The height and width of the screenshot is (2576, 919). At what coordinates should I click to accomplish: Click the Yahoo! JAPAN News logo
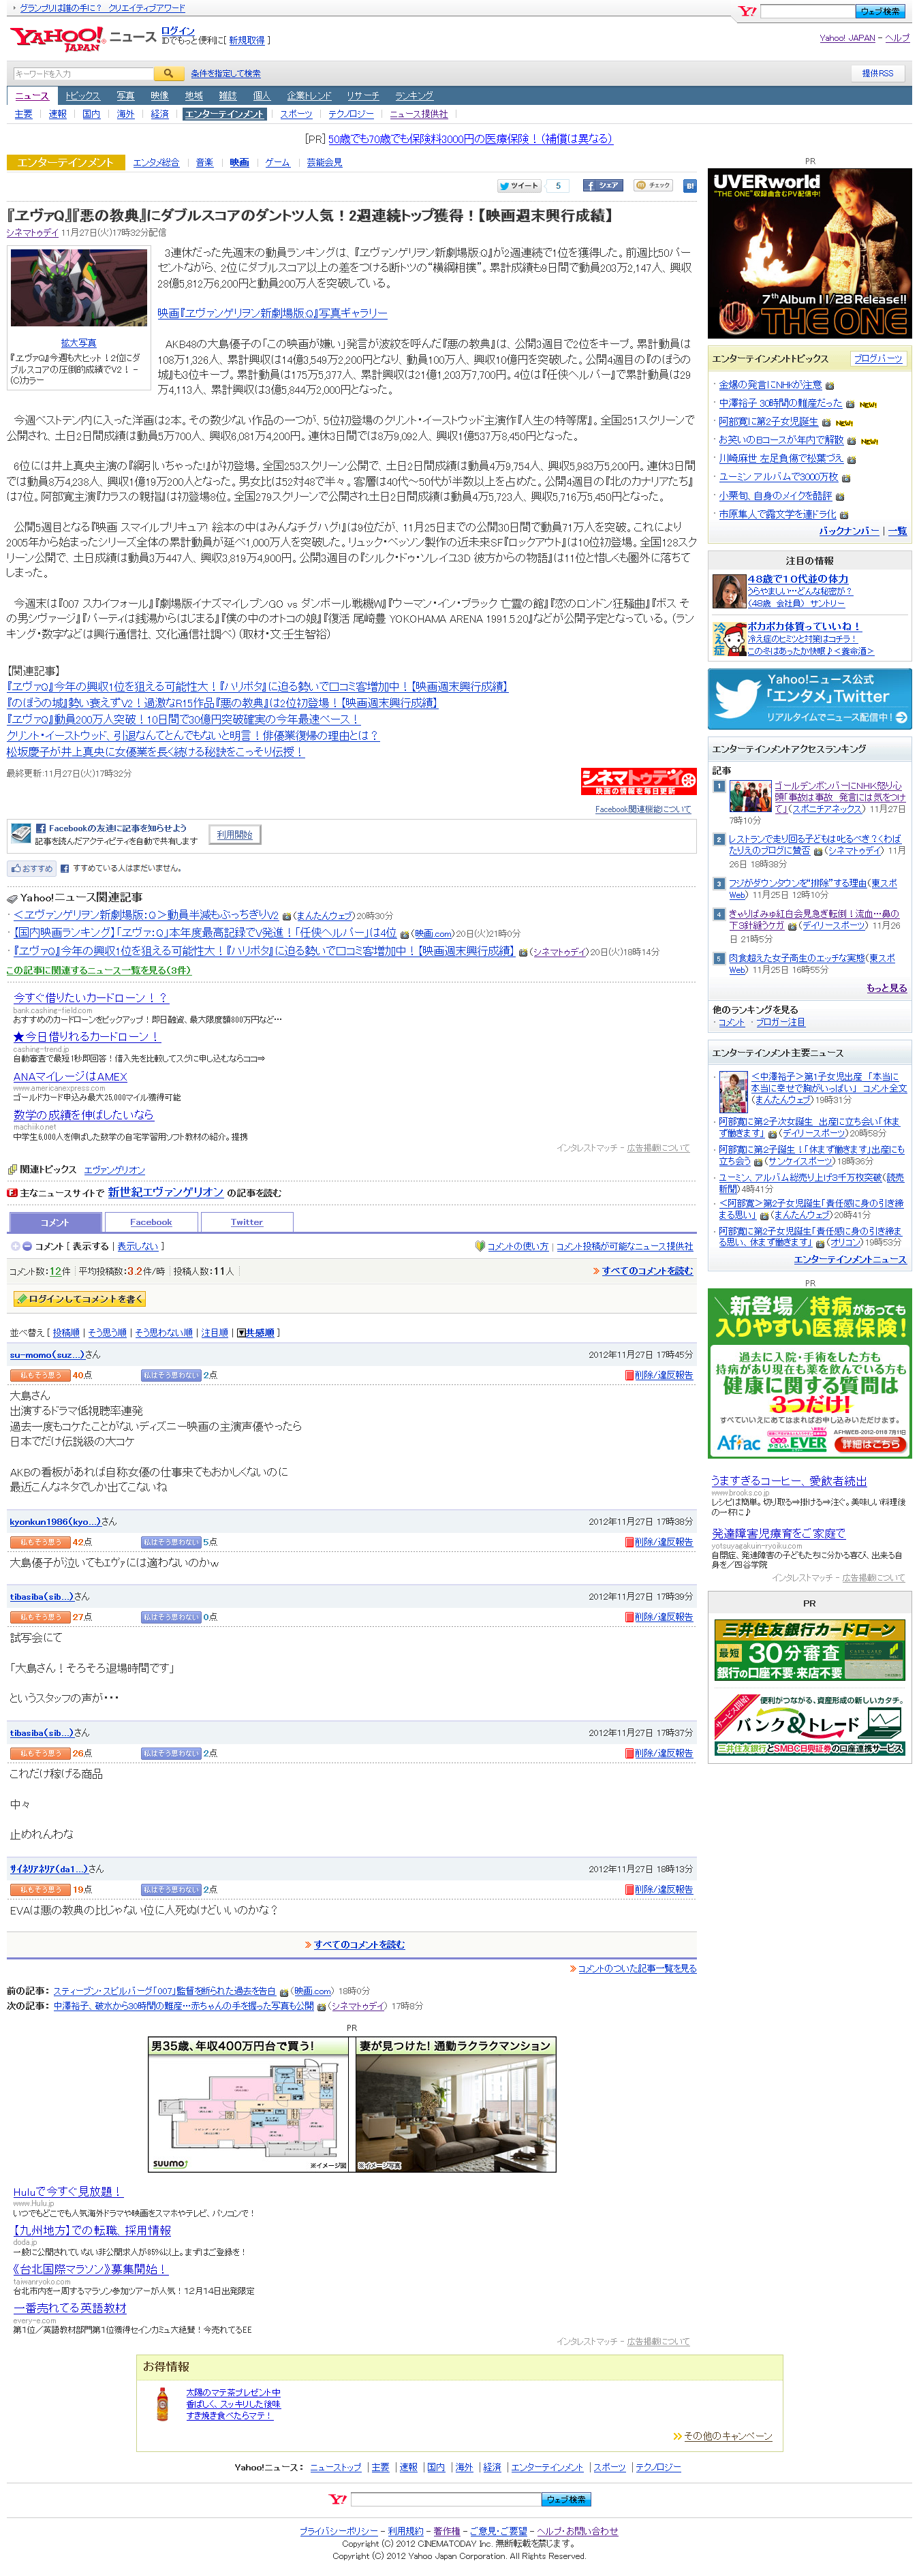(x=82, y=39)
